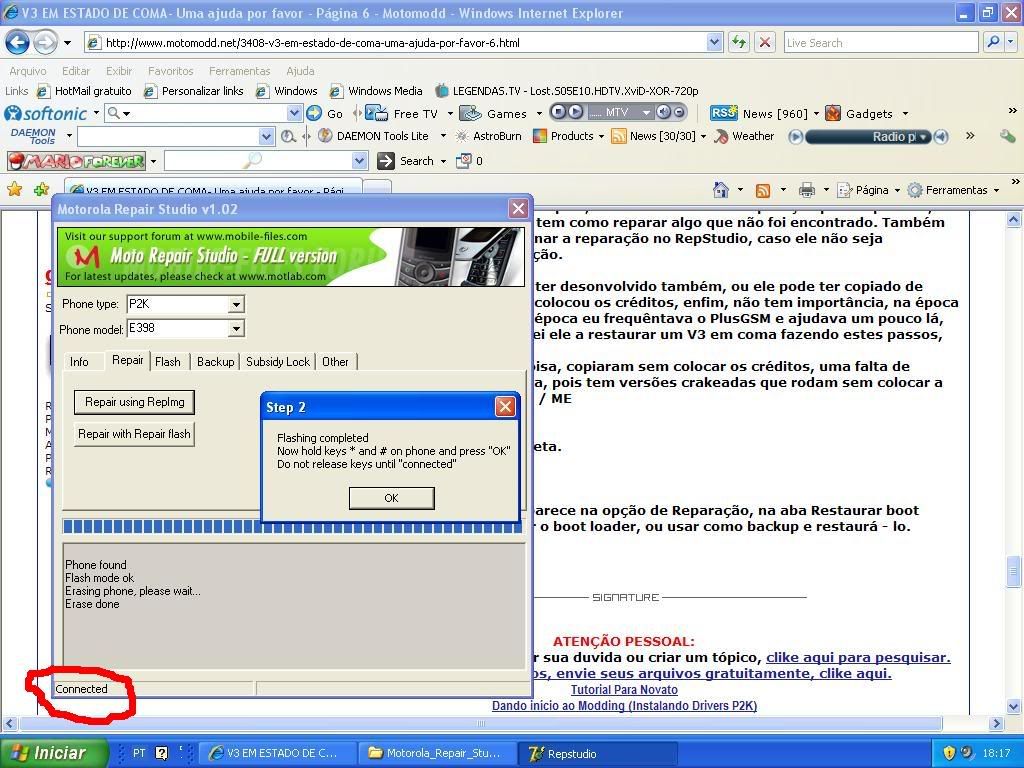Click the Print icon in command bar
The image size is (1024, 768).
point(807,190)
